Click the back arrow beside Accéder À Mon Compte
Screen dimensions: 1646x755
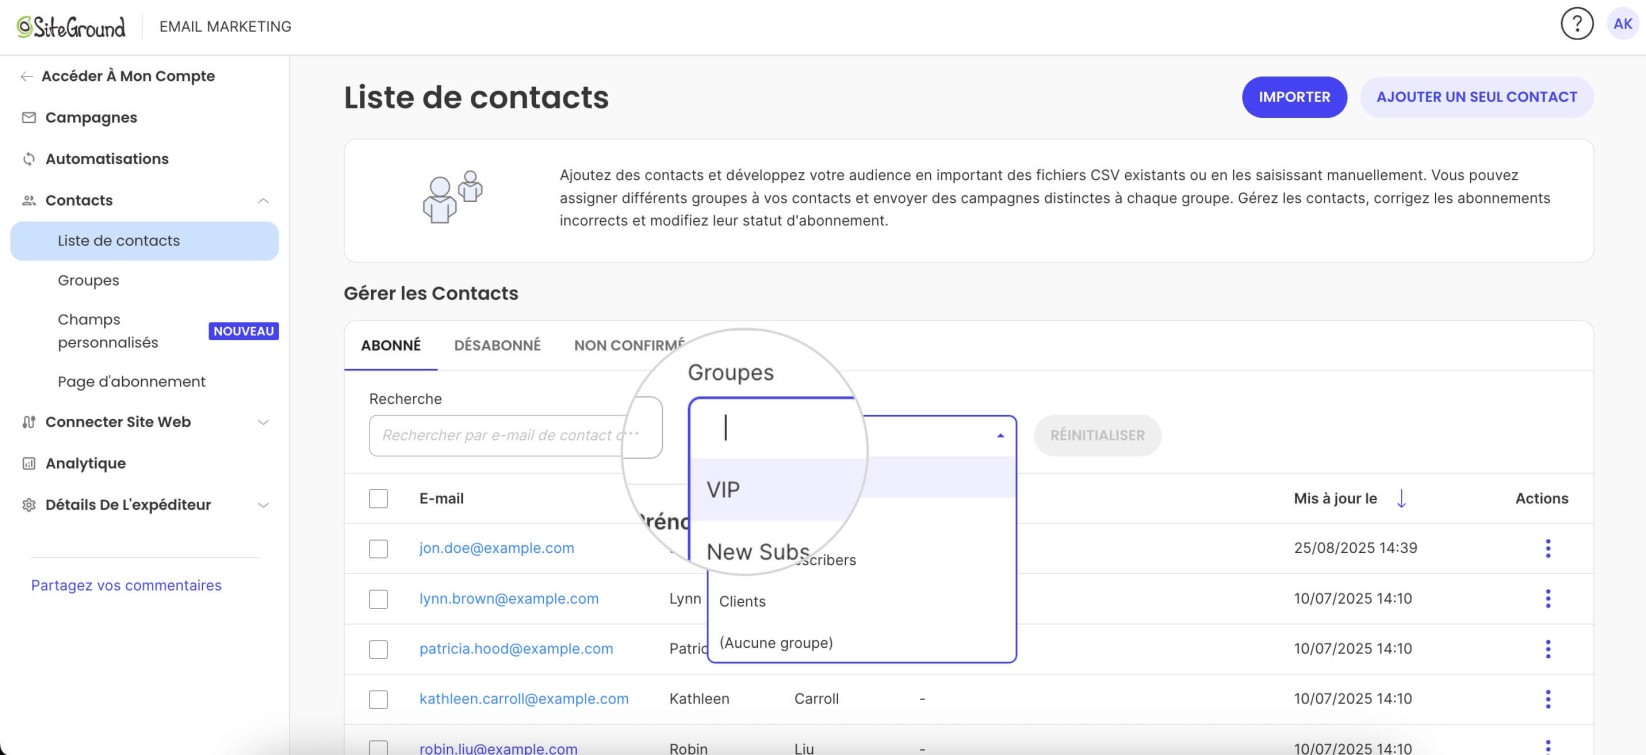click(x=27, y=76)
